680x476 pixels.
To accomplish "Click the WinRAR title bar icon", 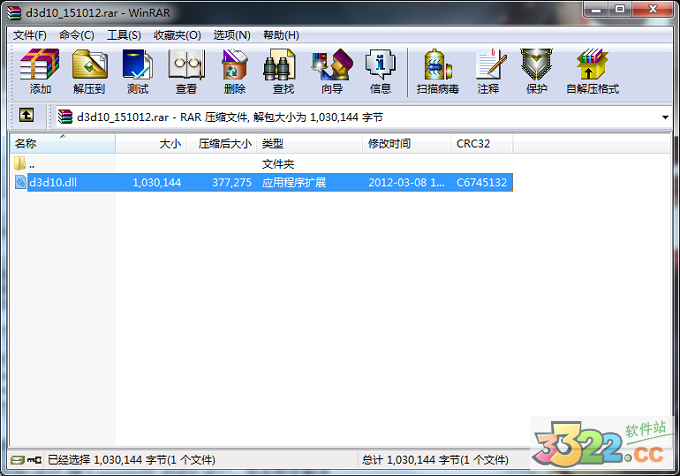I will (x=14, y=13).
